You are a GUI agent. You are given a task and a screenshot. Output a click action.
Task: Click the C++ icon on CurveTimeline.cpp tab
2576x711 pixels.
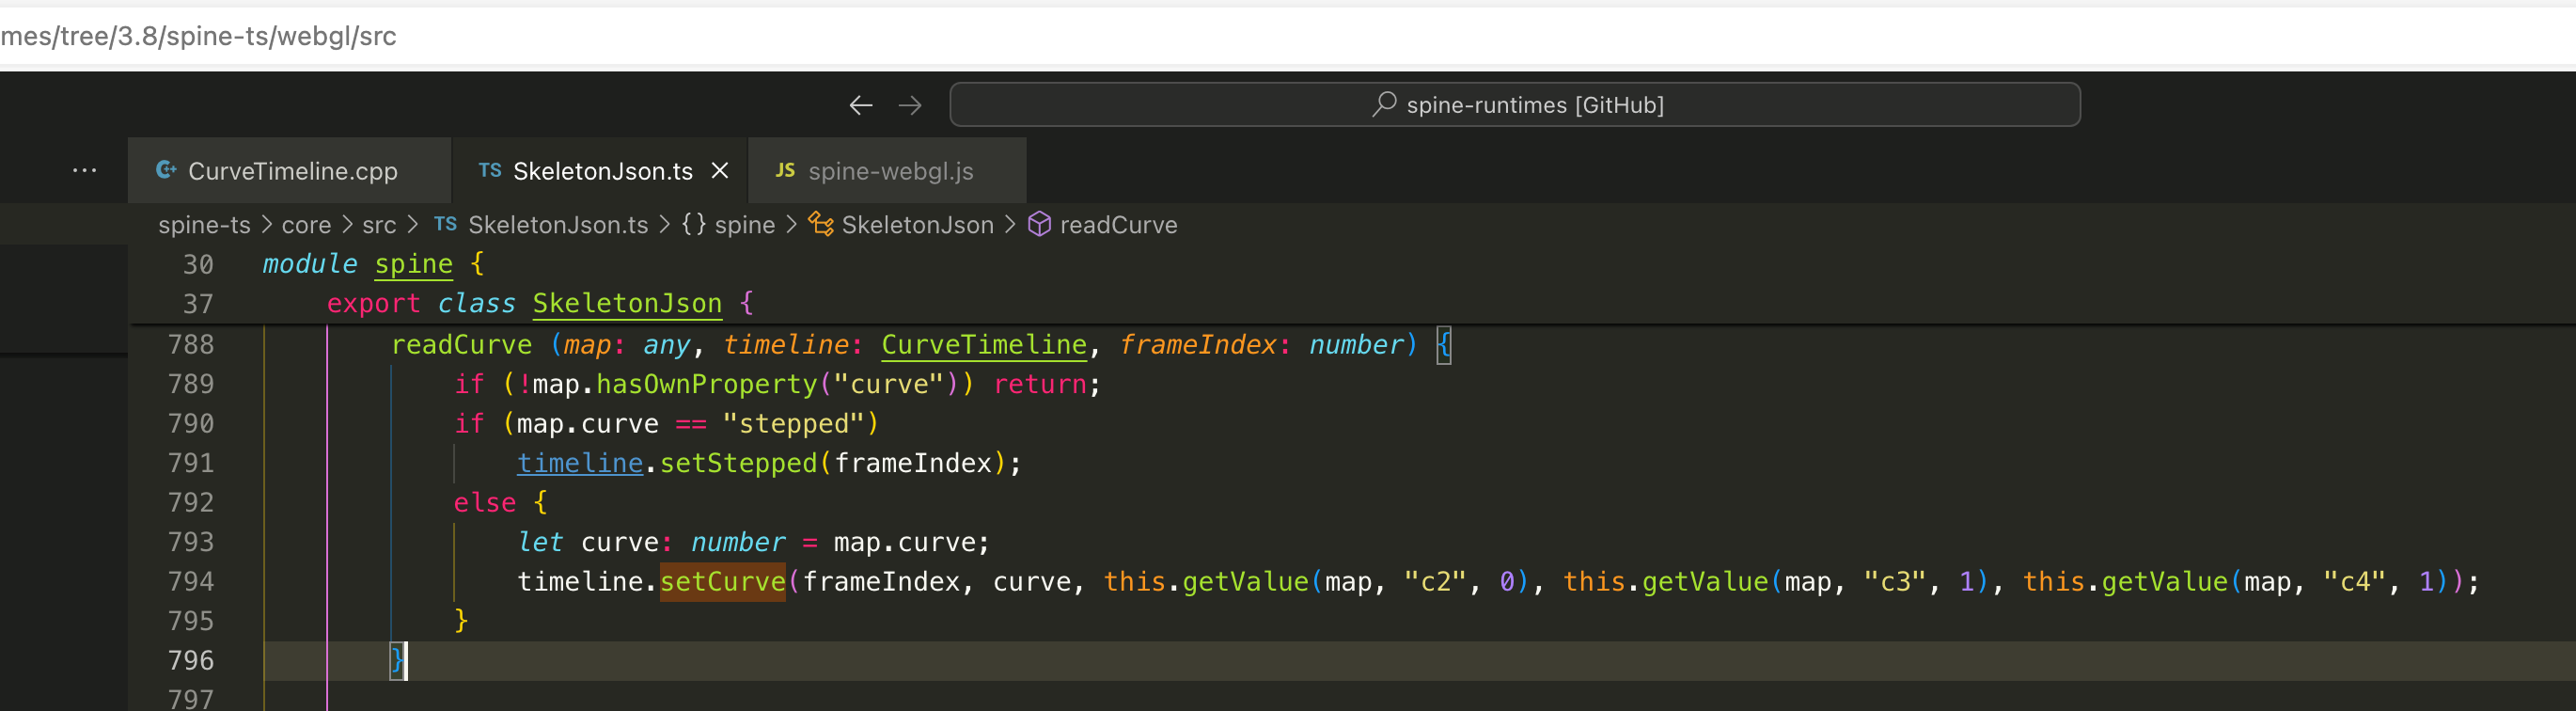tap(166, 170)
